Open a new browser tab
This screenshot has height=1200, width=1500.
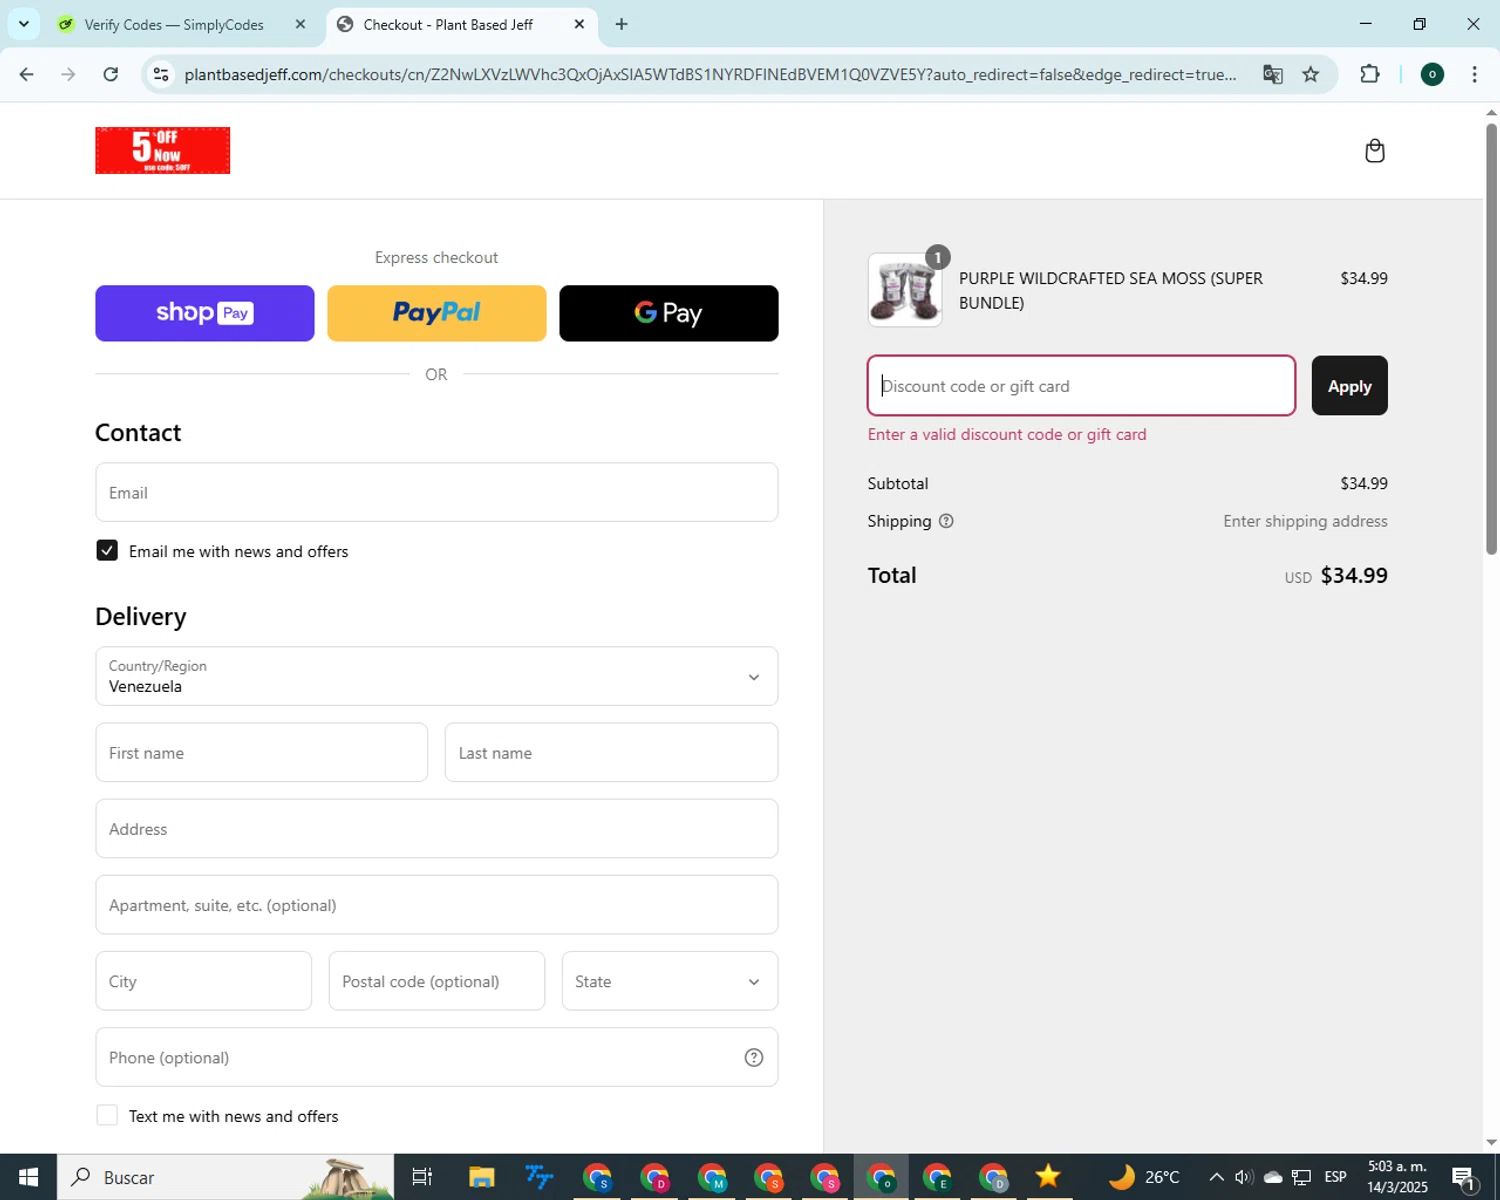[x=621, y=24]
